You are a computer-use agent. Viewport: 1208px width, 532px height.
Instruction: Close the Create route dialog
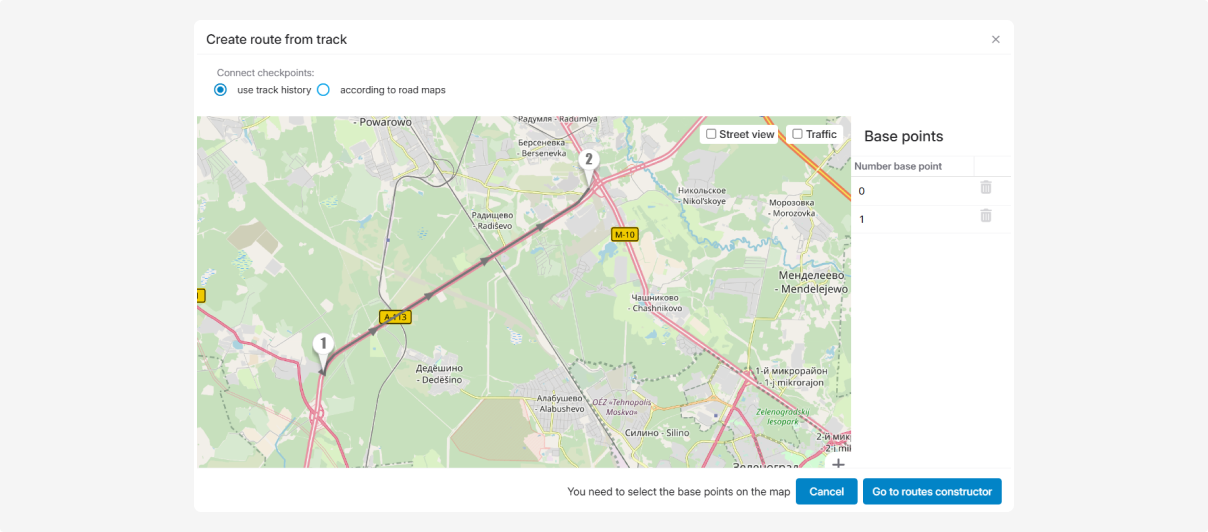point(995,40)
